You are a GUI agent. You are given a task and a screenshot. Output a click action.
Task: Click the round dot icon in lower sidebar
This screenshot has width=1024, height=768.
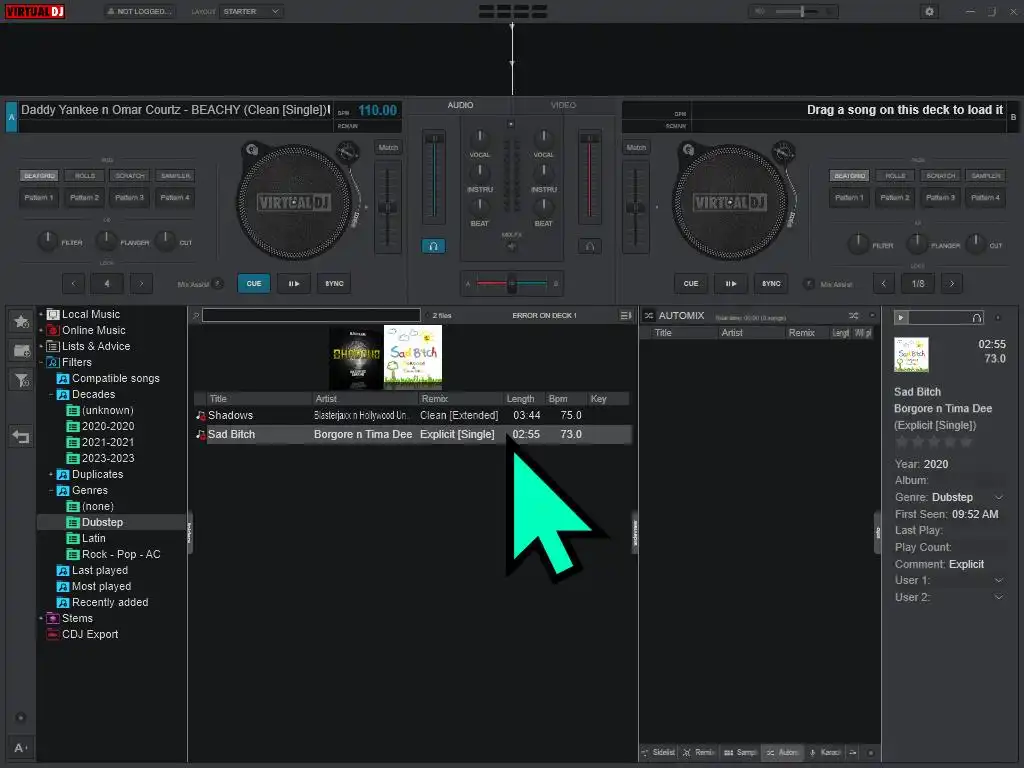(x=20, y=718)
